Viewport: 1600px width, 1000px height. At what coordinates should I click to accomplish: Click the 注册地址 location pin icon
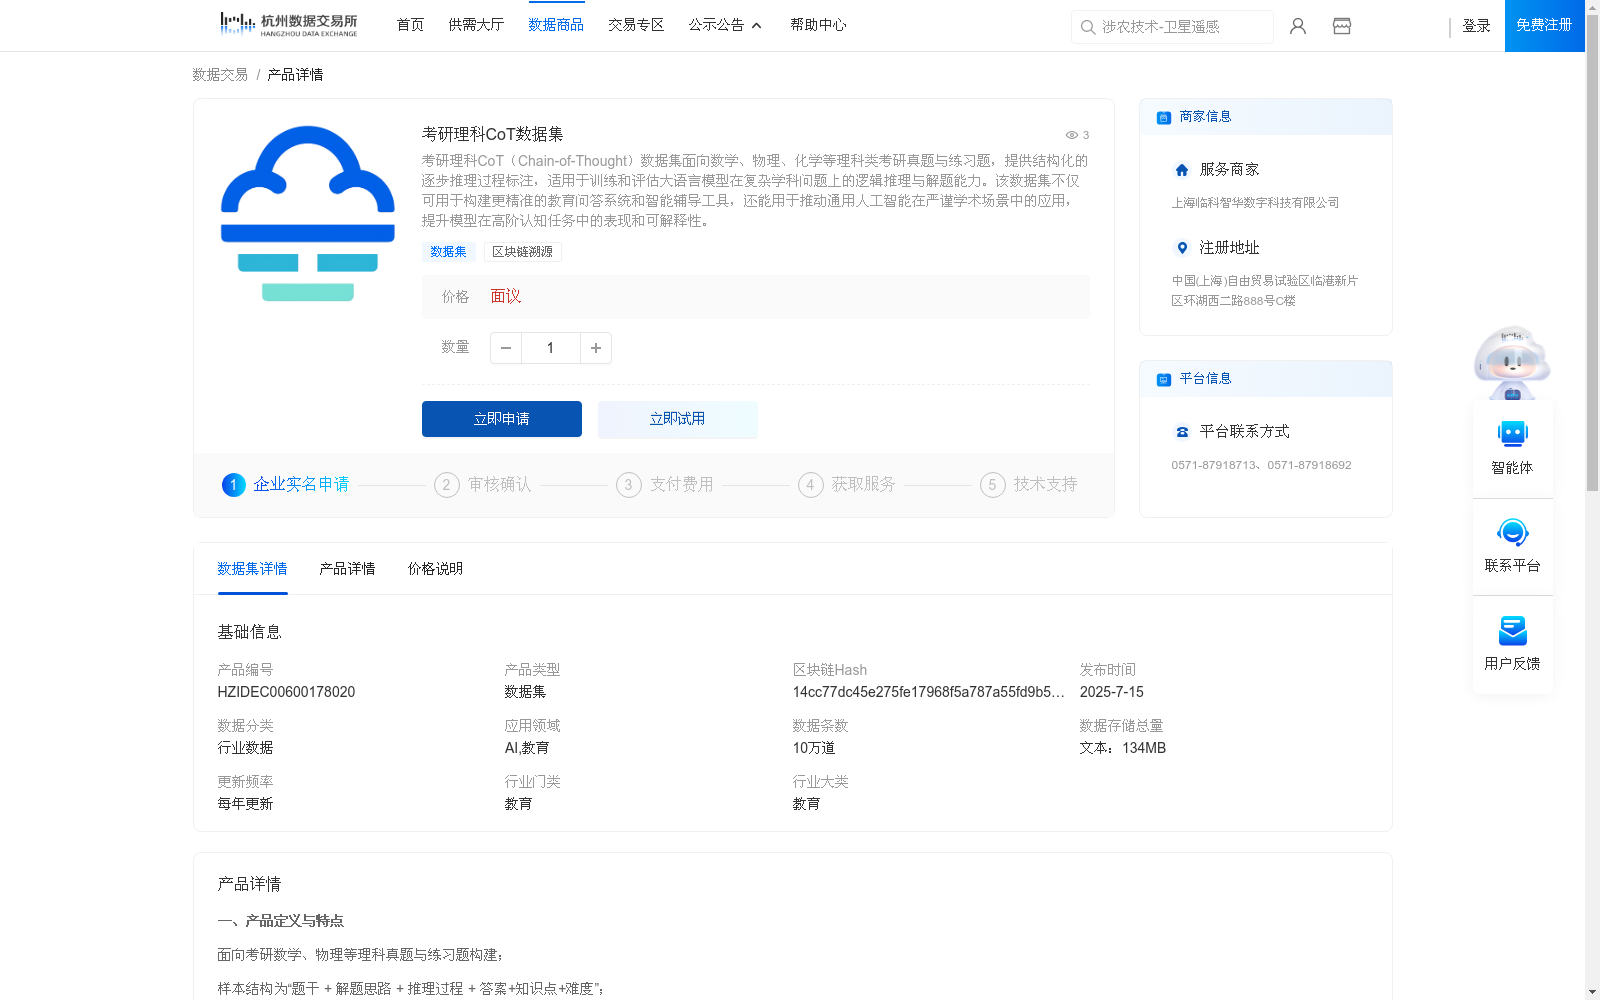tap(1182, 248)
